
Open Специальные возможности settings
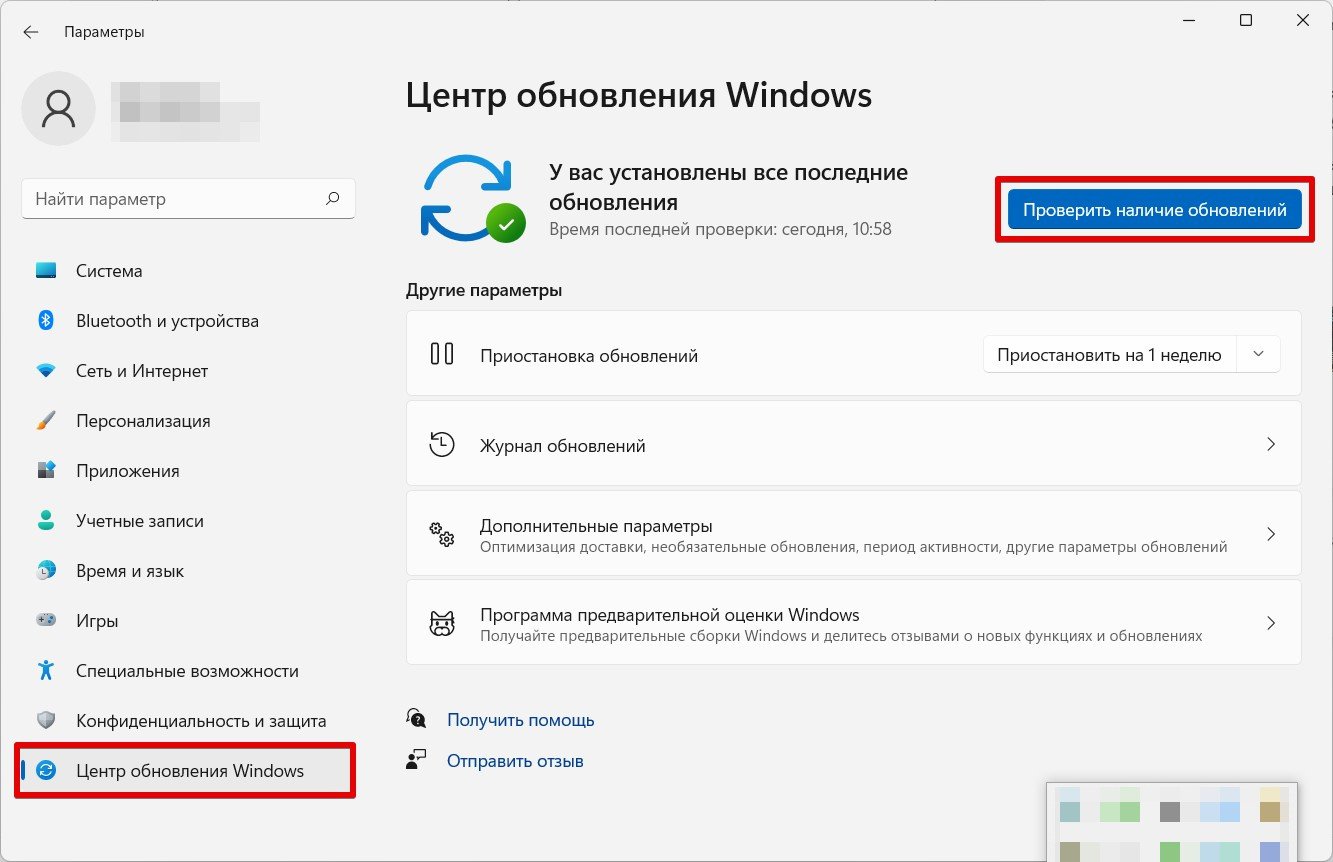coord(188,671)
